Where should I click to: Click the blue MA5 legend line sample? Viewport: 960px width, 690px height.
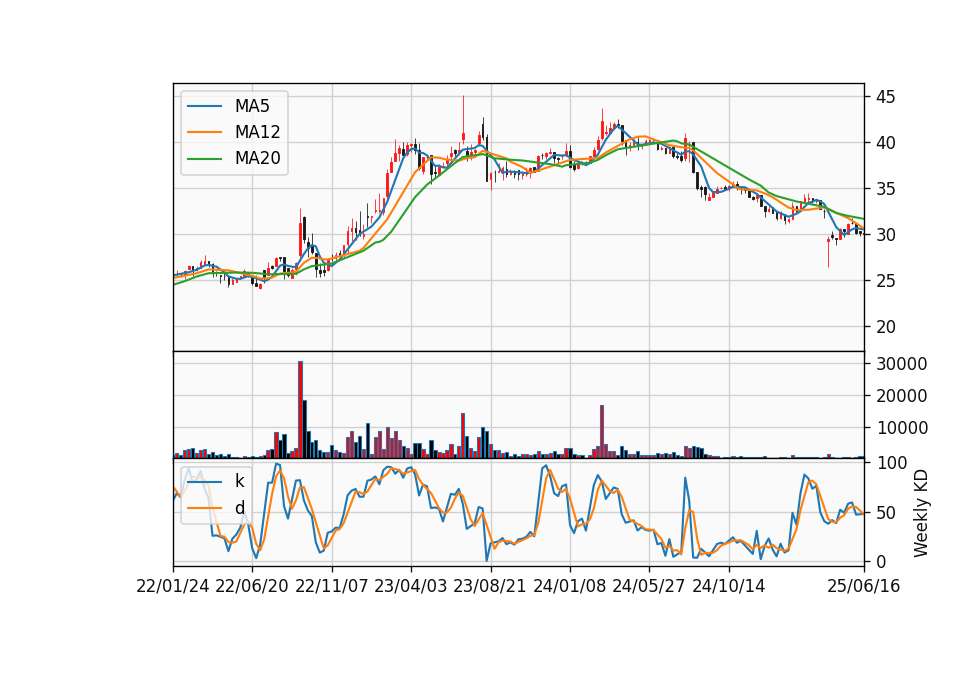click(x=204, y=106)
